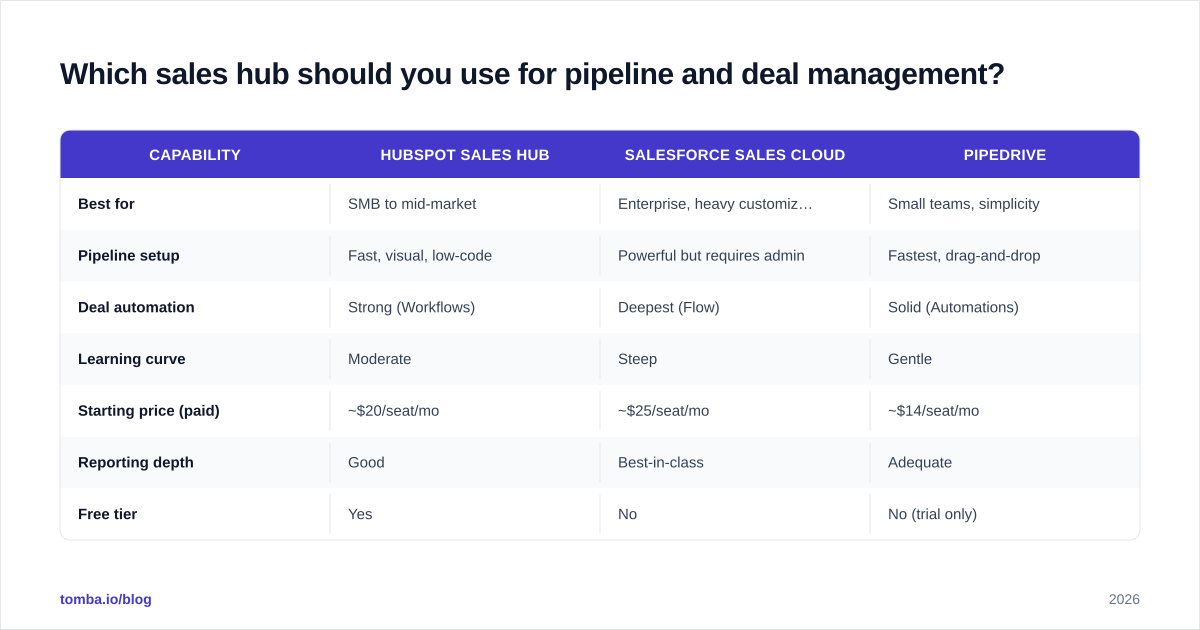Click the 'Powerful but requires admin' cell

(711, 256)
